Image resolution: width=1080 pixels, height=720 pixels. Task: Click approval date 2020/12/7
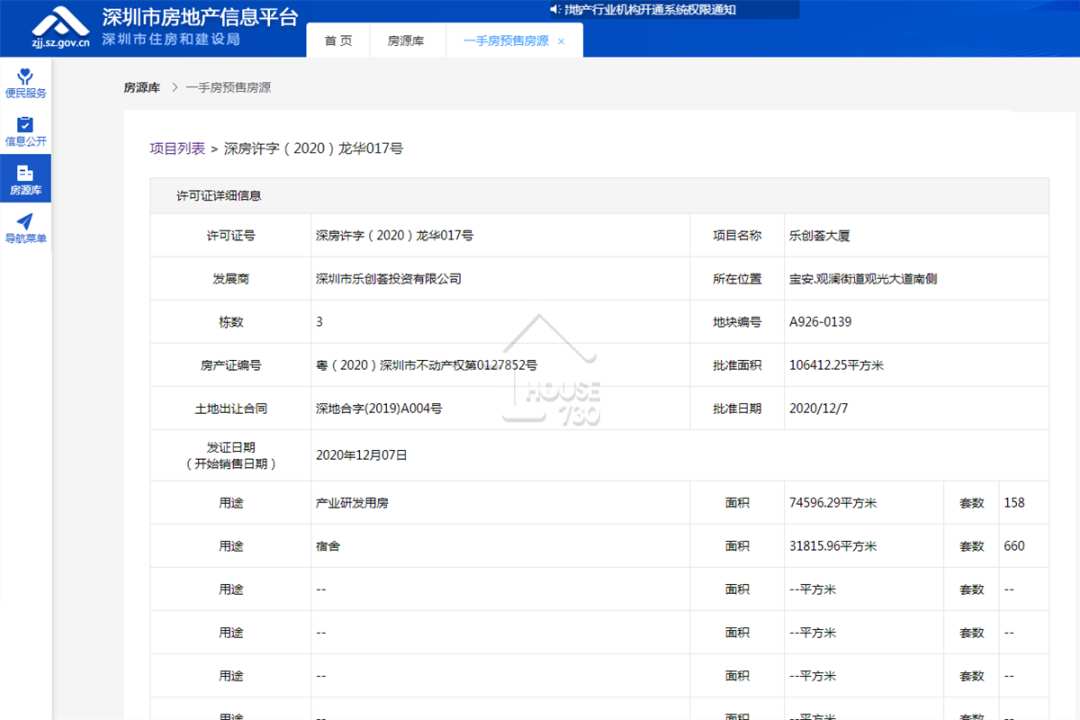(818, 409)
